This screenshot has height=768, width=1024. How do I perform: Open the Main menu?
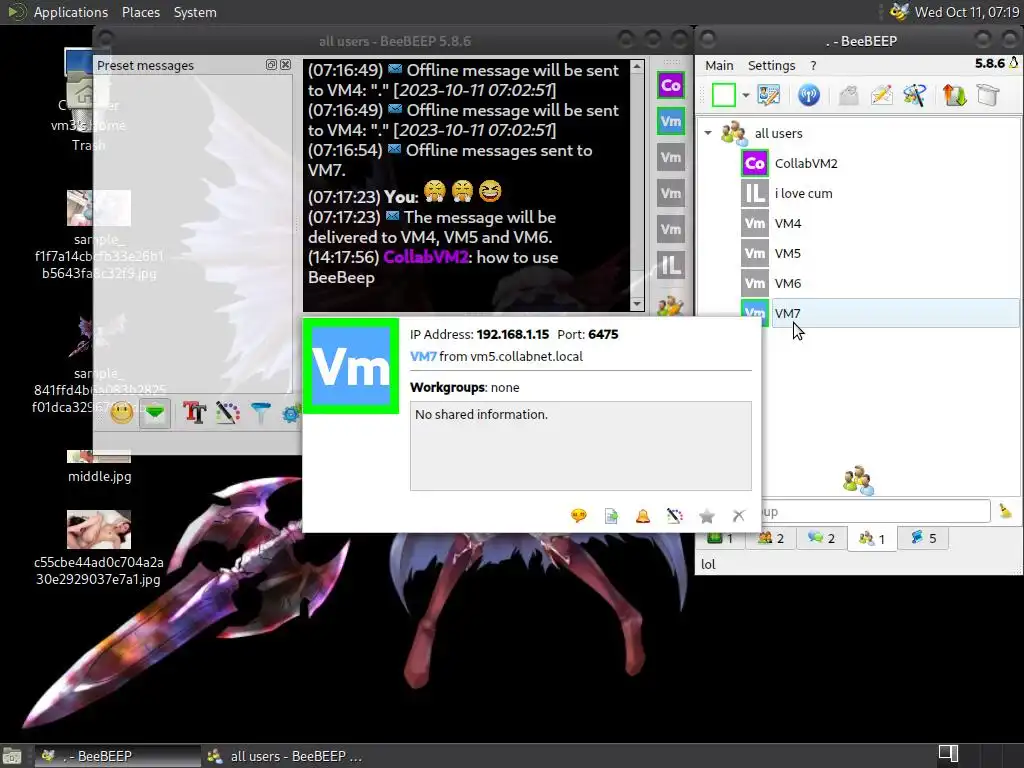tap(719, 65)
